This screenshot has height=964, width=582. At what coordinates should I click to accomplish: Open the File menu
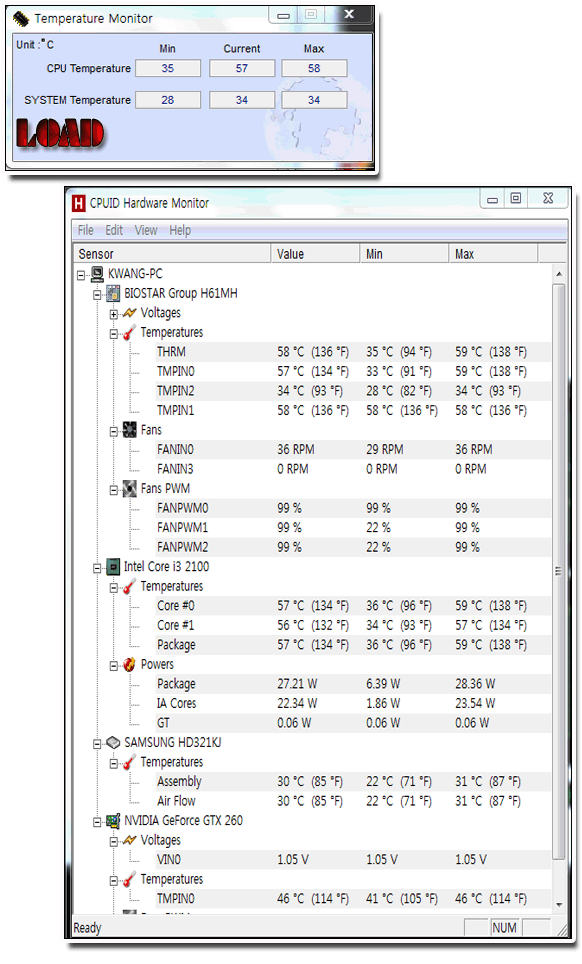[85, 231]
